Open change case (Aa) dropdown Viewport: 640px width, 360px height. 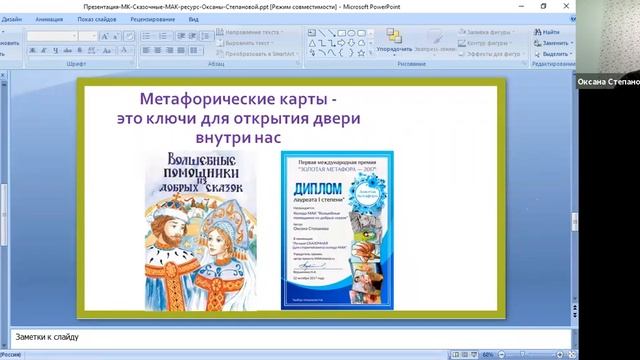[x=107, y=51]
